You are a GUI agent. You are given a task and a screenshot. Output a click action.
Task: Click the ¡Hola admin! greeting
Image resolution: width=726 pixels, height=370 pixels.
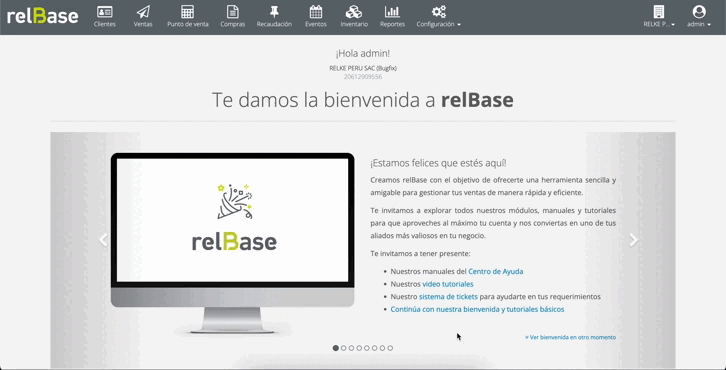(363, 54)
